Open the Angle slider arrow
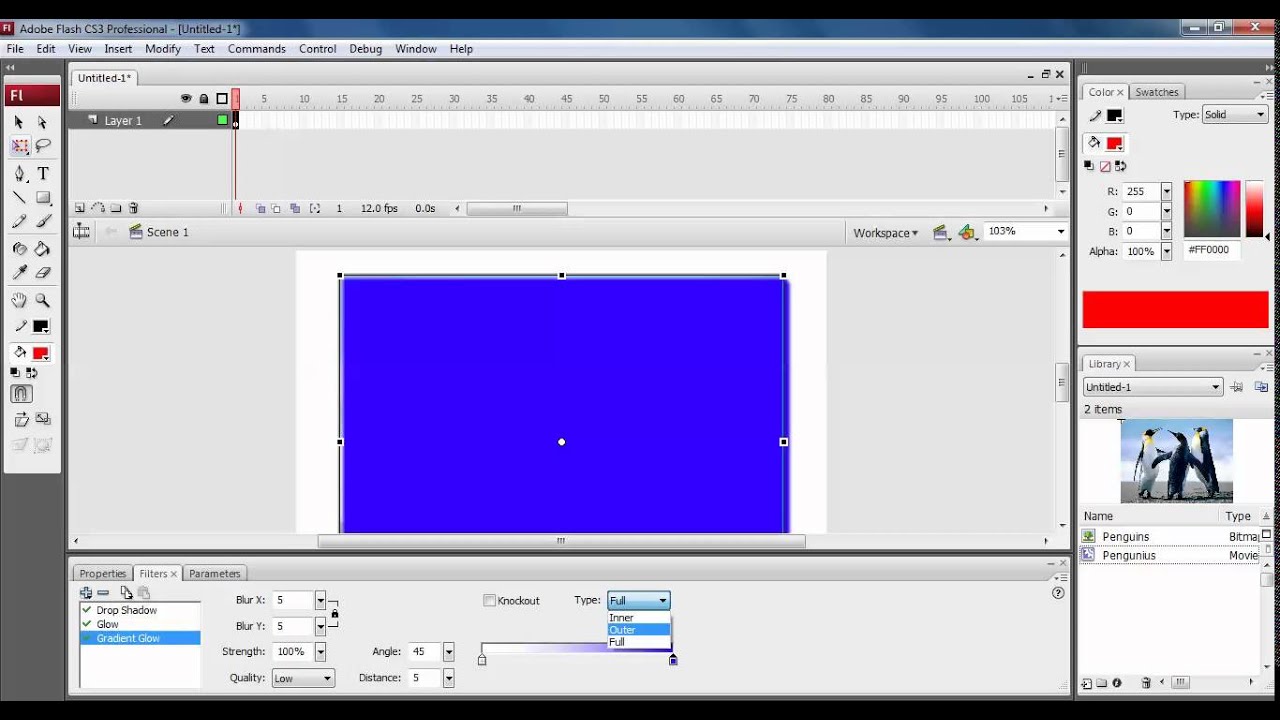Screen dimensions: 1280x720 (448, 652)
